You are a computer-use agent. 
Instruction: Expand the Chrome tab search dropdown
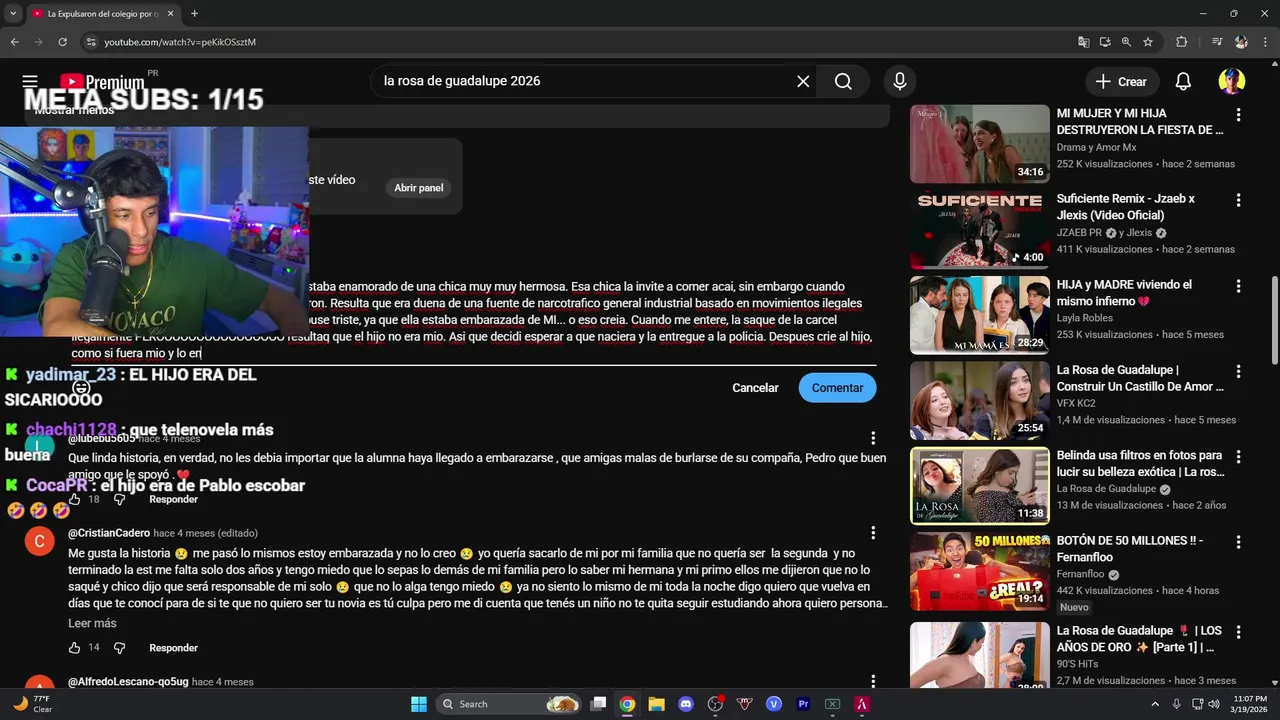click(11, 13)
